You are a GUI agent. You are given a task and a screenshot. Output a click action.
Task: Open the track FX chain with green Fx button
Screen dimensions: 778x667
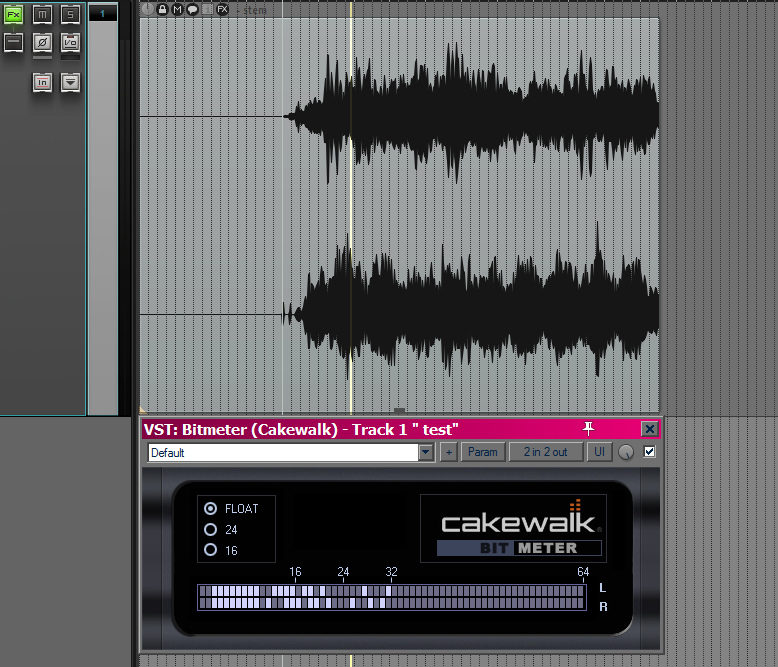click(x=13, y=15)
